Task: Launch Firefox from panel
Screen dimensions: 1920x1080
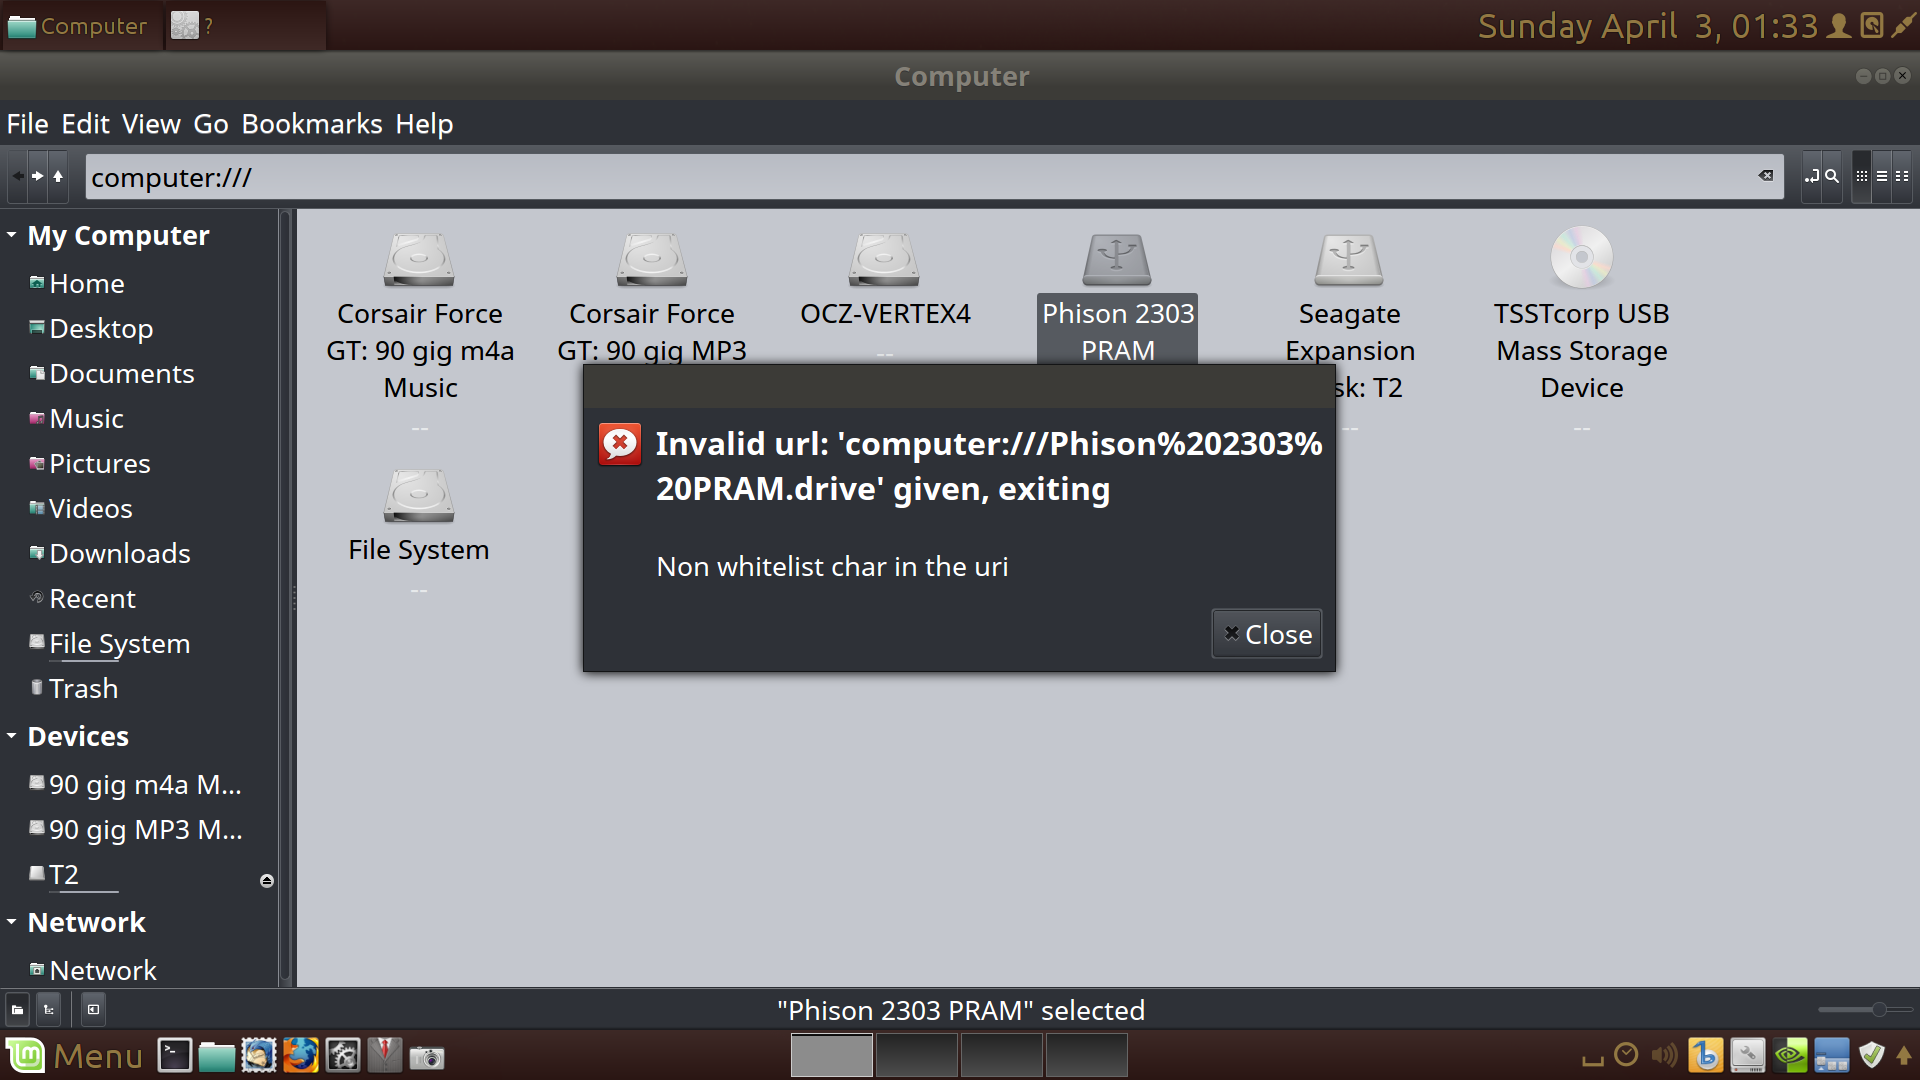Action: [x=300, y=1056]
